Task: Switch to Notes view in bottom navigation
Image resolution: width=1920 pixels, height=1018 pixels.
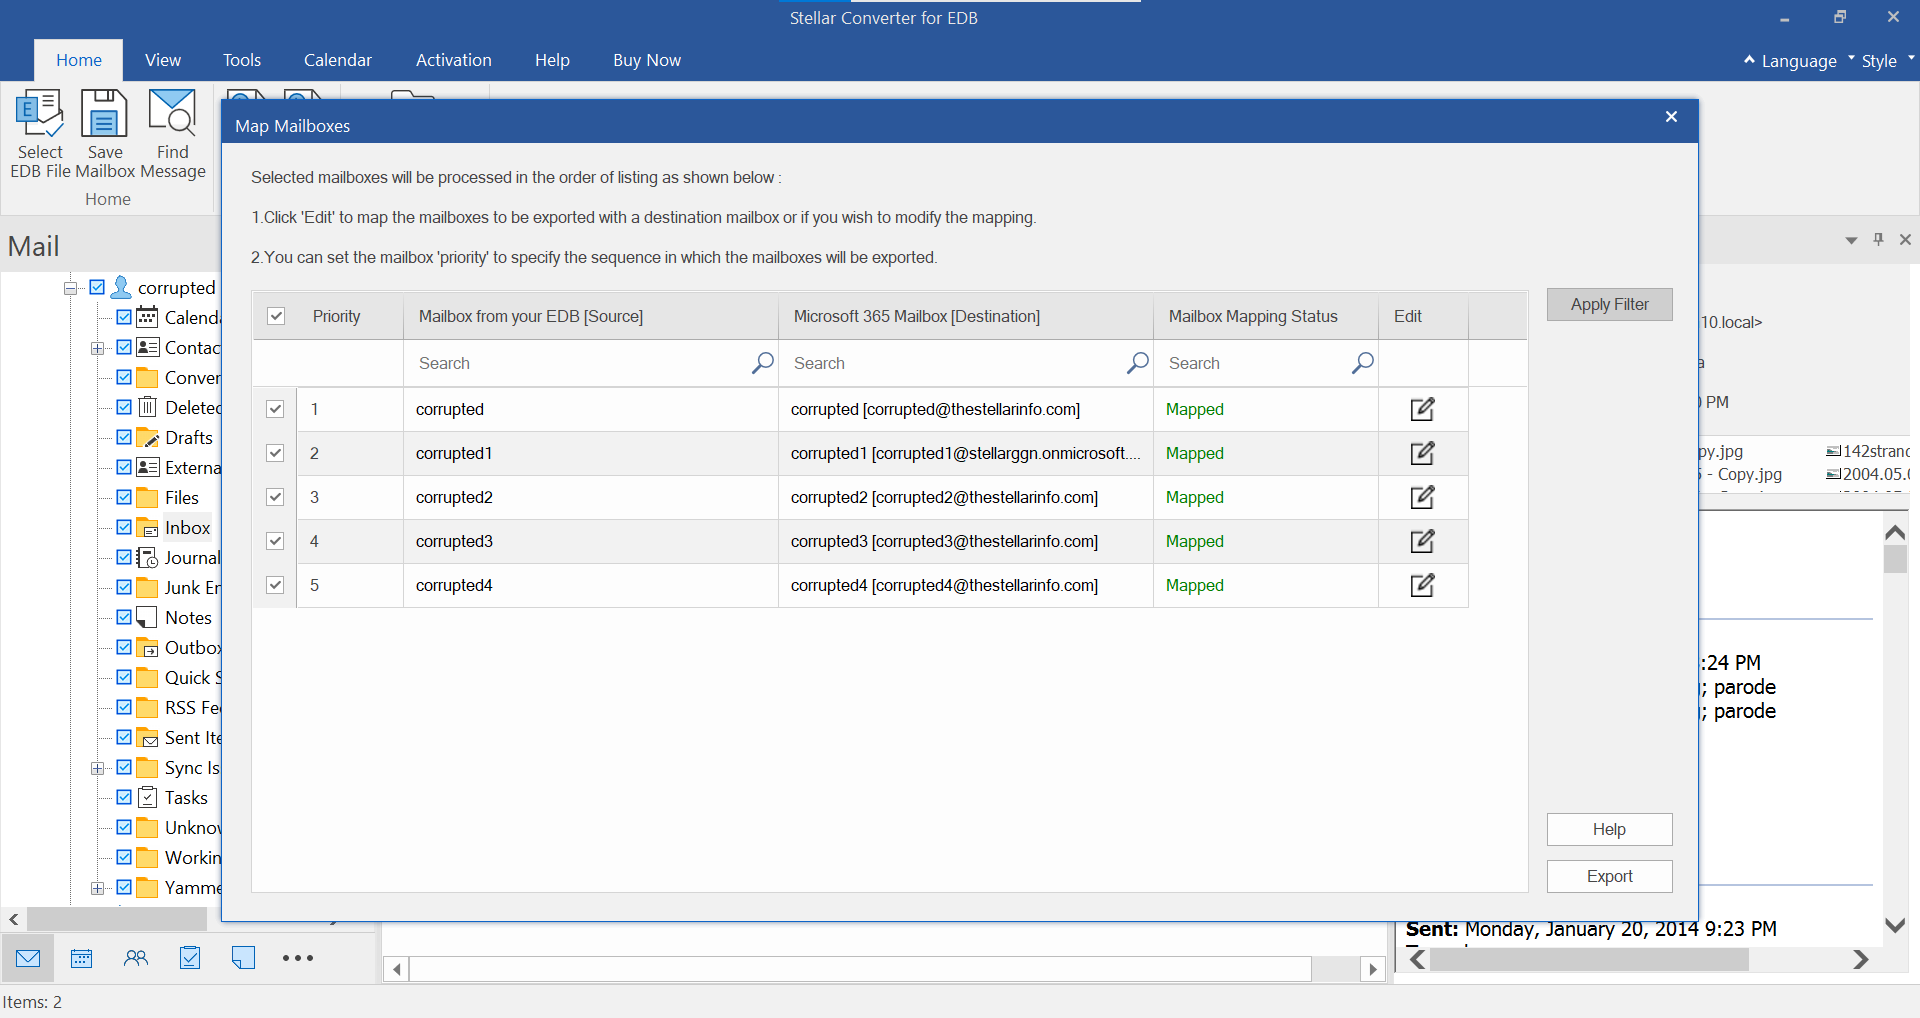Action: click(243, 958)
